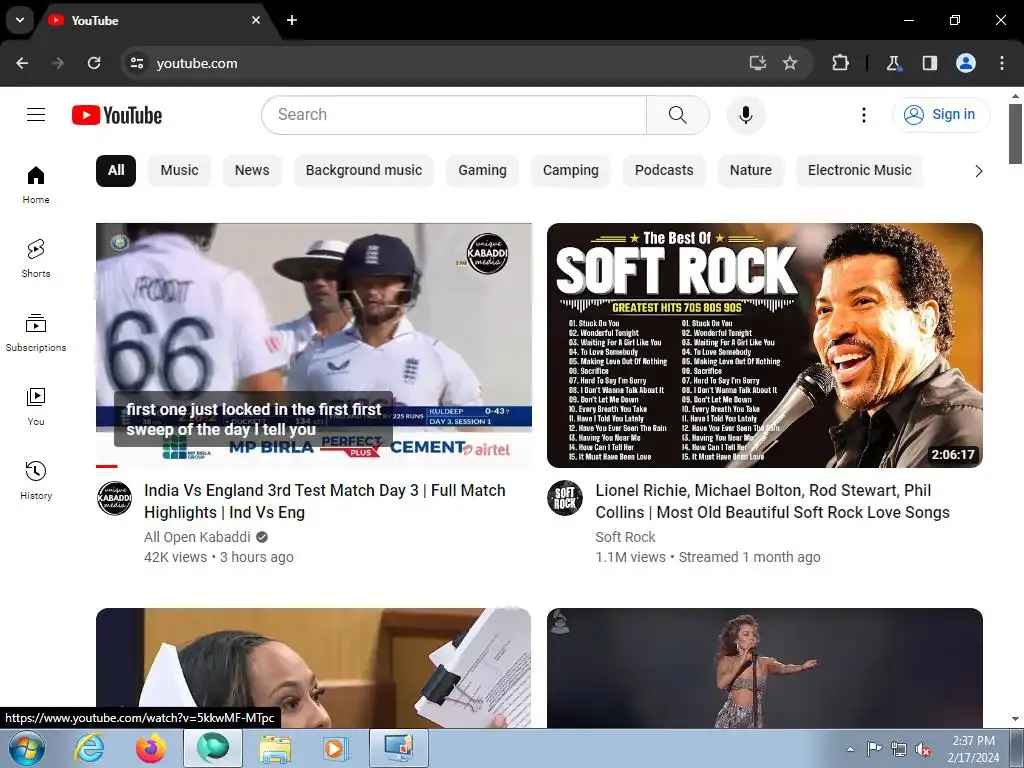
Task: Open a new browser tab
Action: (x=292, y=20)
